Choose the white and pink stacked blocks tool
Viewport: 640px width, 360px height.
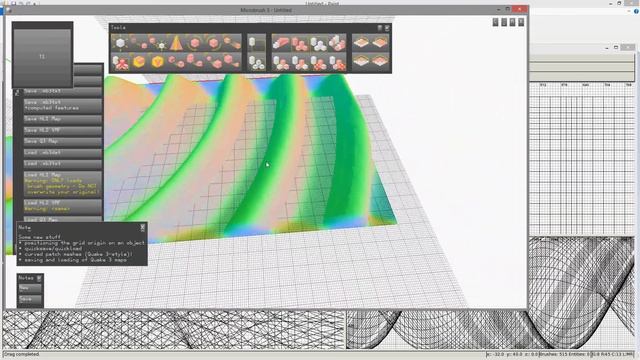pyautogui.click(x=337, y=43)
